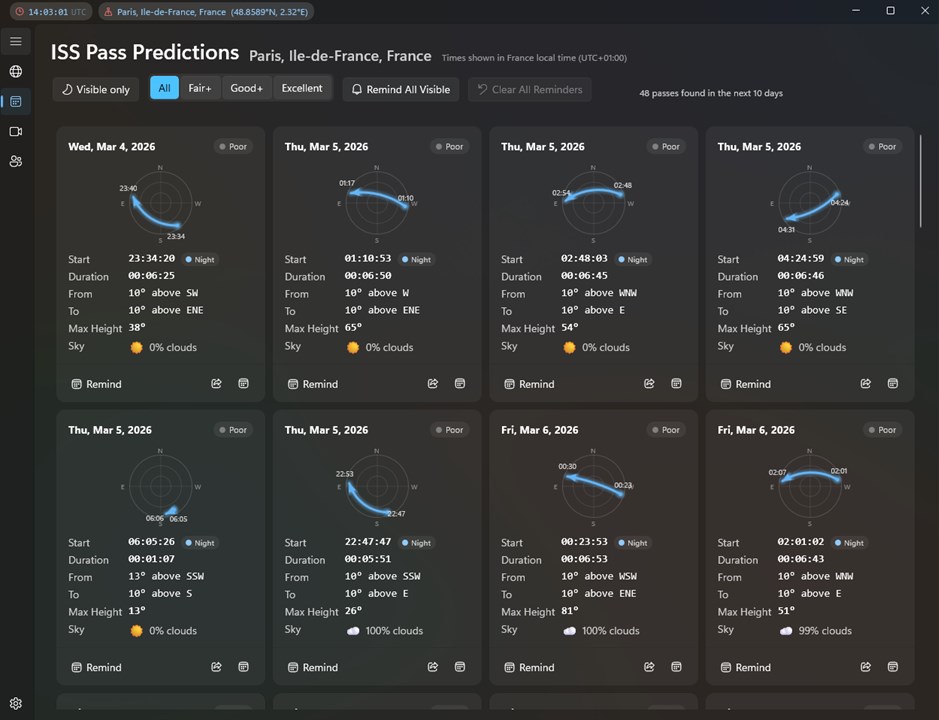Set reminder for the 04:24:59 pass
The height and width of the screenshot is (720, 939).
coord(746,384)
